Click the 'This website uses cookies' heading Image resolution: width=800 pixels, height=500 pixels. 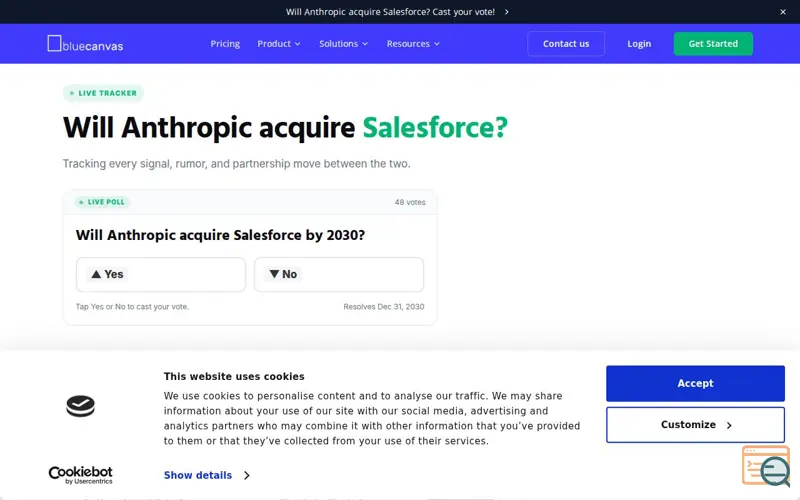234,377
